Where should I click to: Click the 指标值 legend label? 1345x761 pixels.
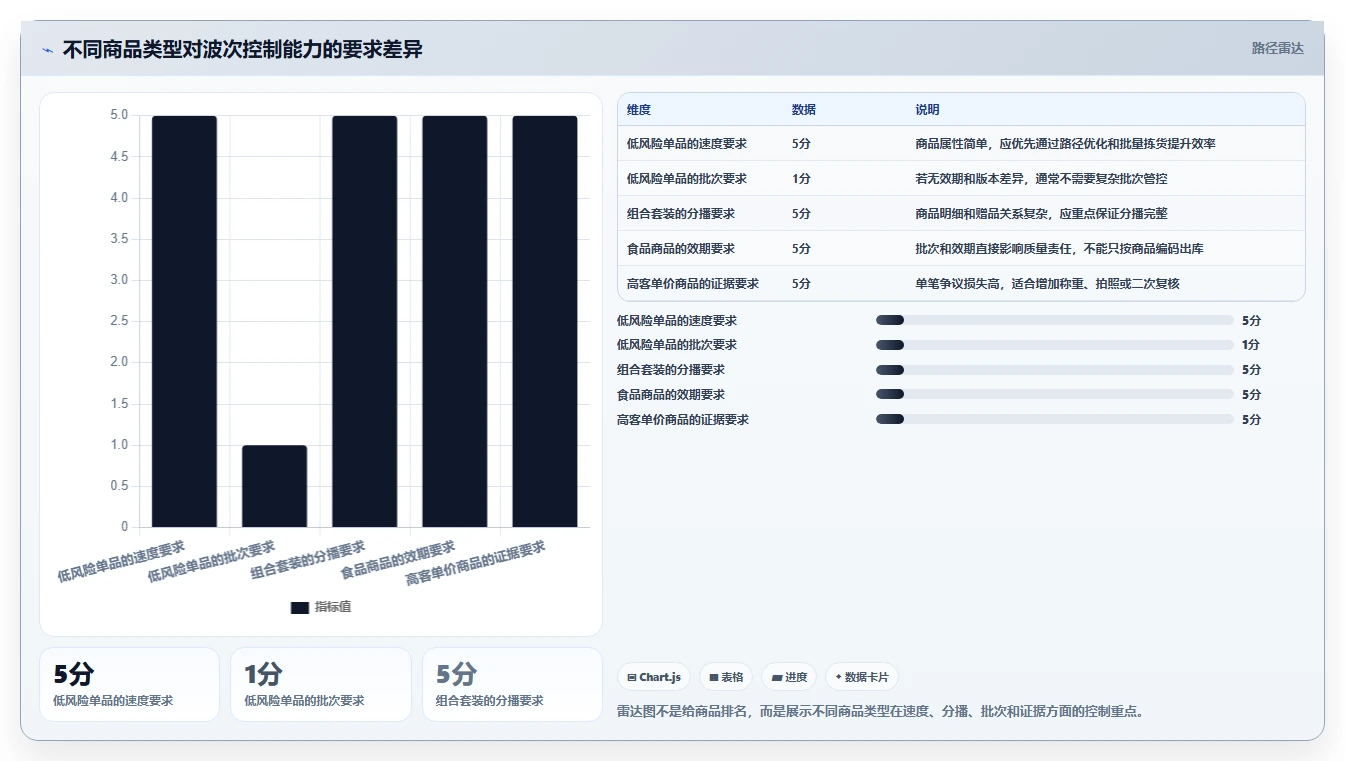tap(333, 607)
